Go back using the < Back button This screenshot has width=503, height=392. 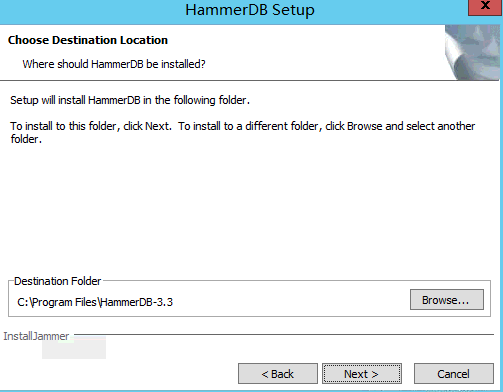(278, 374)
